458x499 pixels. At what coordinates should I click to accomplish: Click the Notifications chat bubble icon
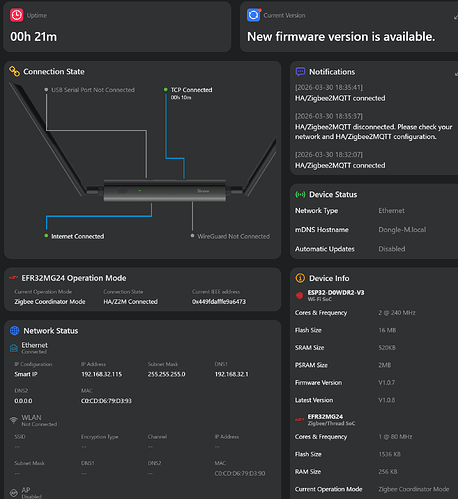(x=300, y=72)
